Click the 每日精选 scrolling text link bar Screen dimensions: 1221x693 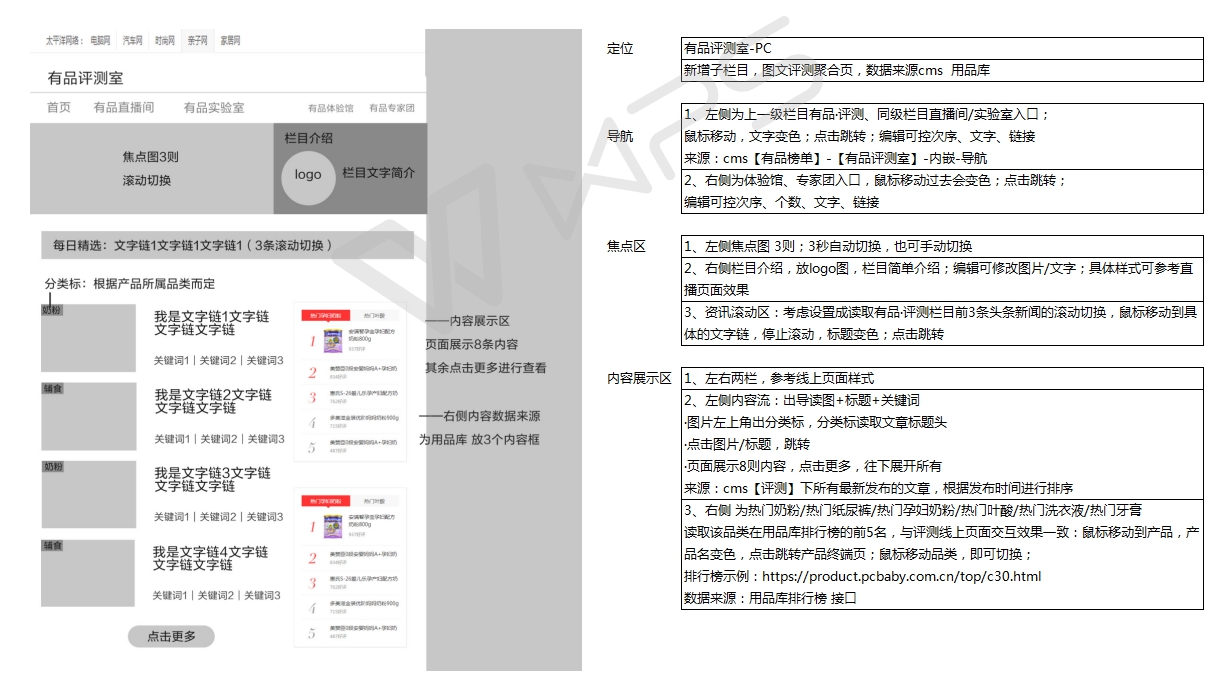(221, 245)
